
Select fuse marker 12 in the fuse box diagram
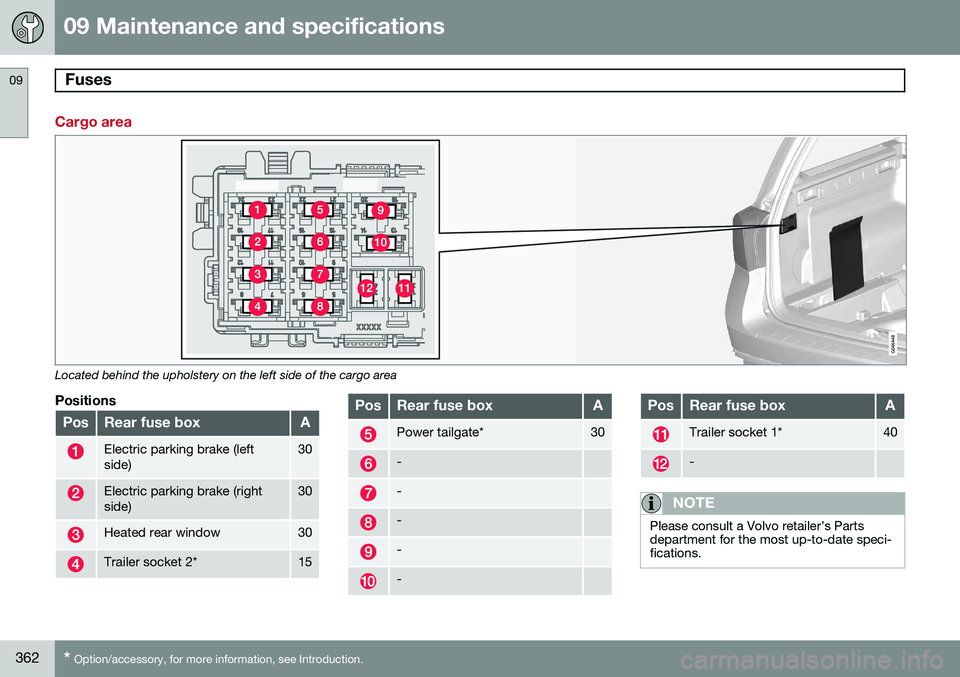pos(366,288)
